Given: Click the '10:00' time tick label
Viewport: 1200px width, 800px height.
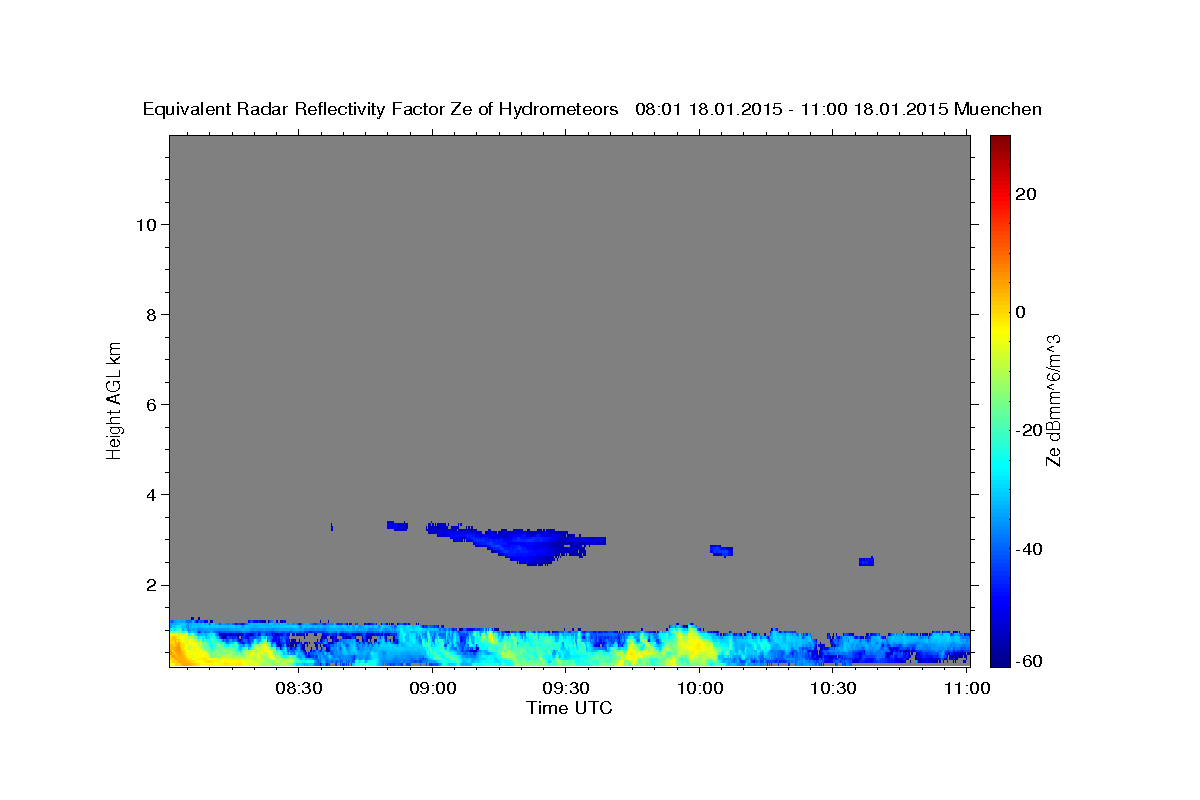Looking at the screenshot, I should (700, 688).
